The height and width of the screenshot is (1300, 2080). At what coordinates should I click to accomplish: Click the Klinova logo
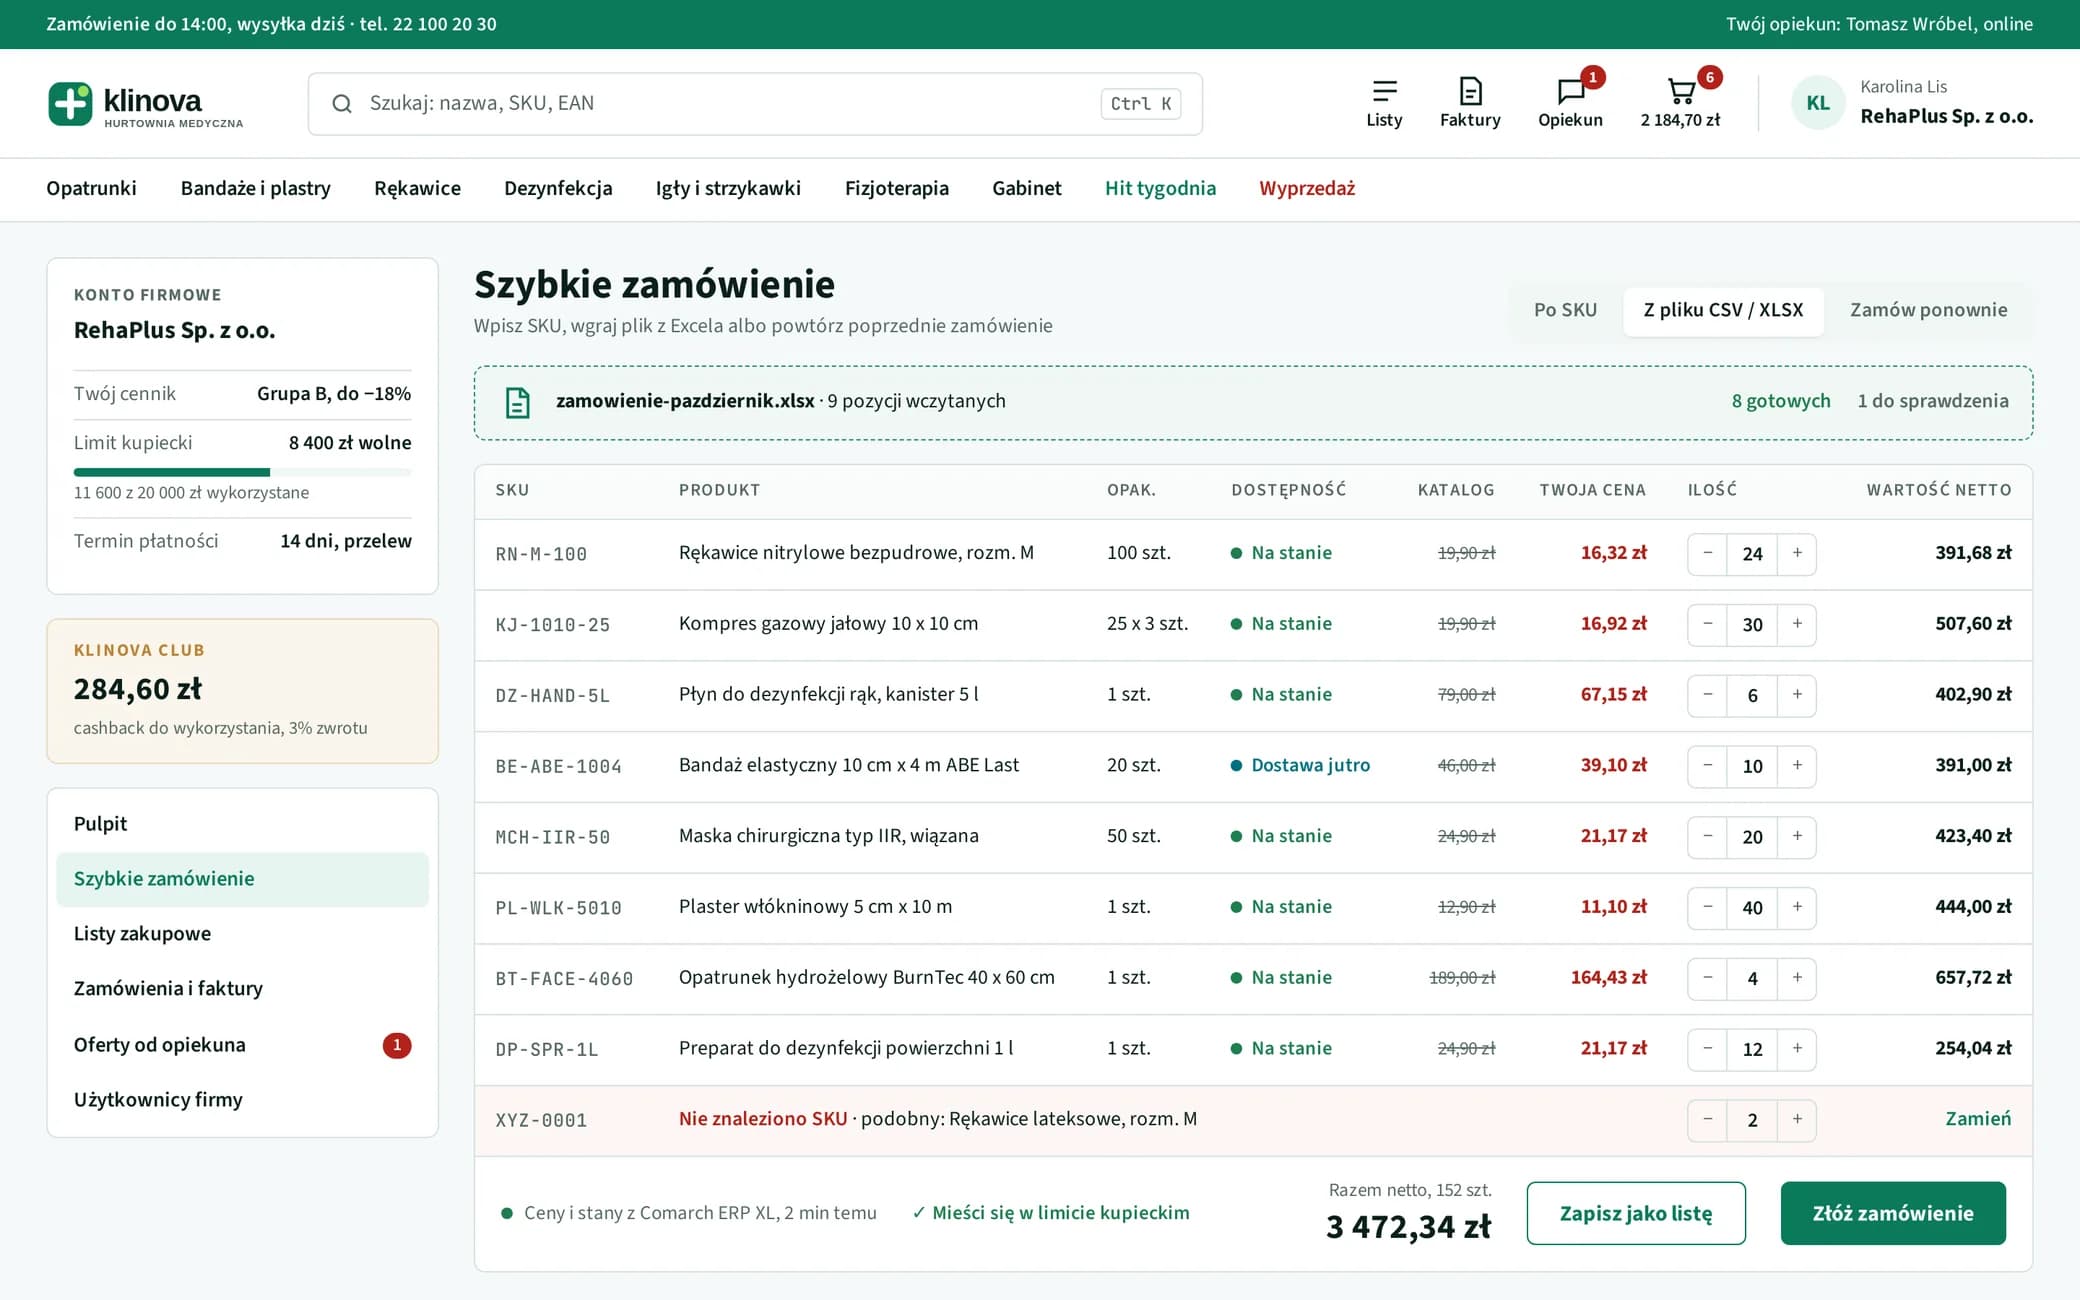[146, 104]
